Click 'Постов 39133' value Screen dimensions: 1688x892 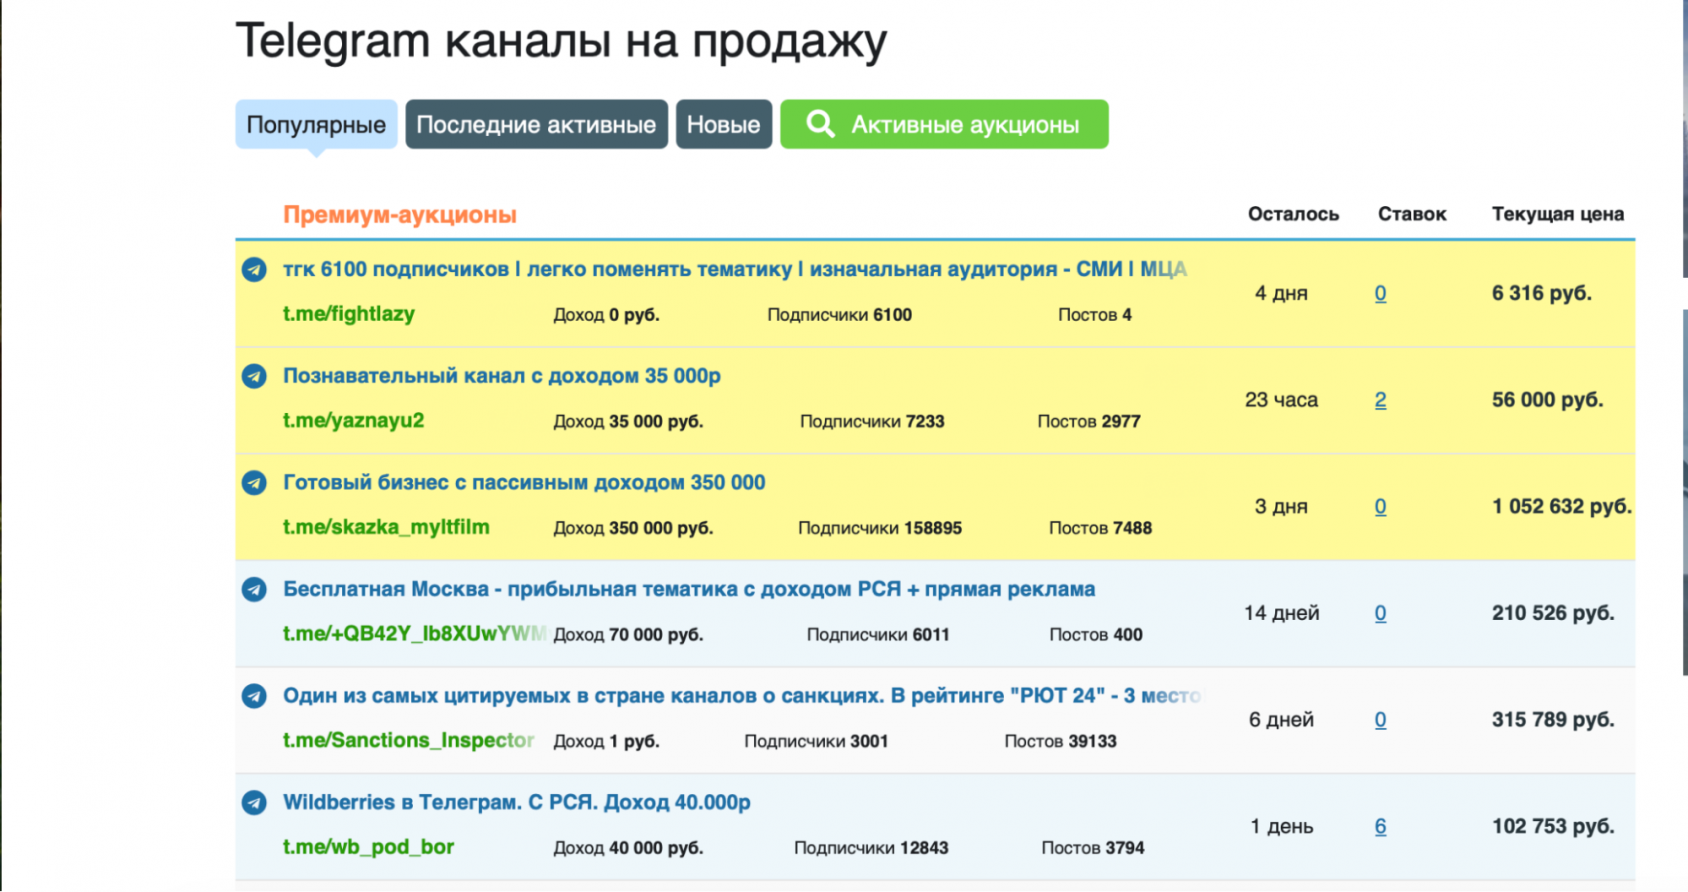pos(1060,741)
